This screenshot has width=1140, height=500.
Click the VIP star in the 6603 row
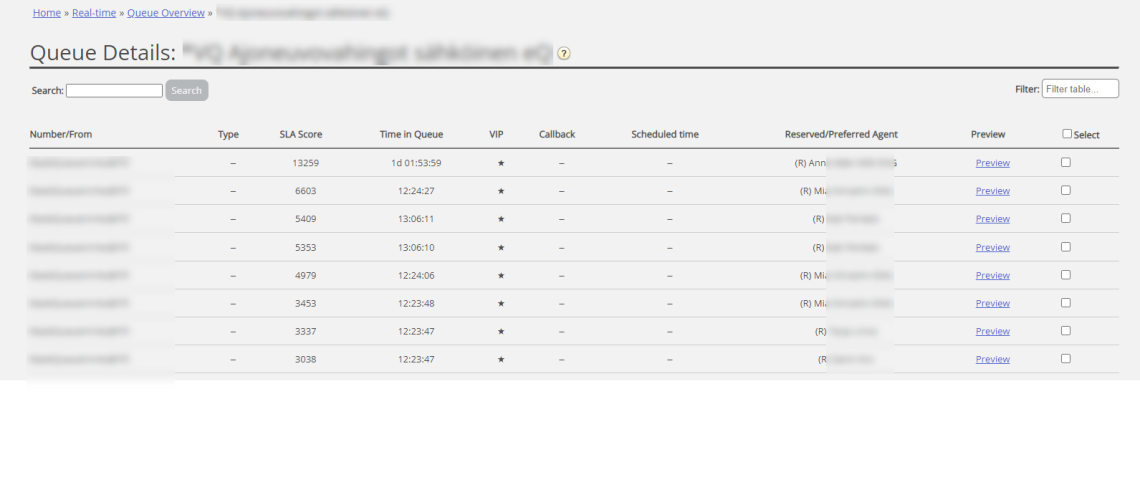click(501, 191)
